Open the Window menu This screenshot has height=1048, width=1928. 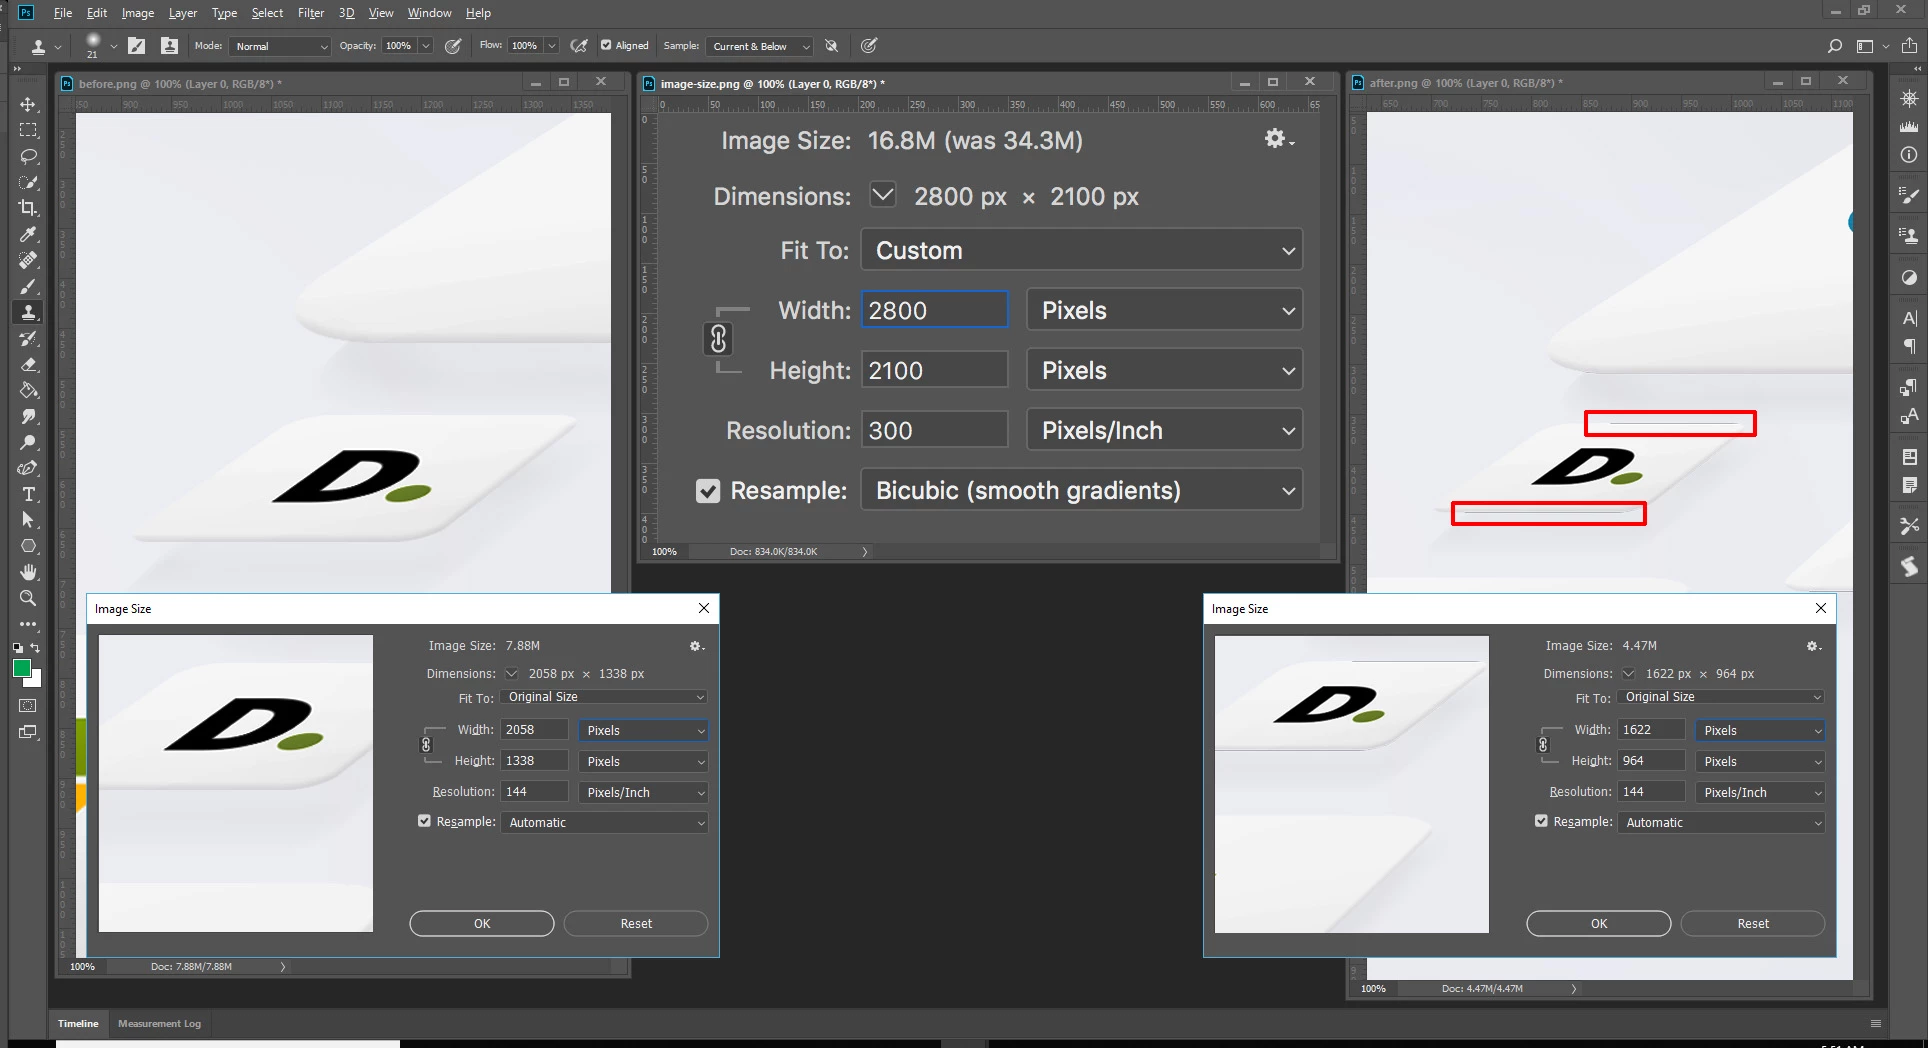429,13
